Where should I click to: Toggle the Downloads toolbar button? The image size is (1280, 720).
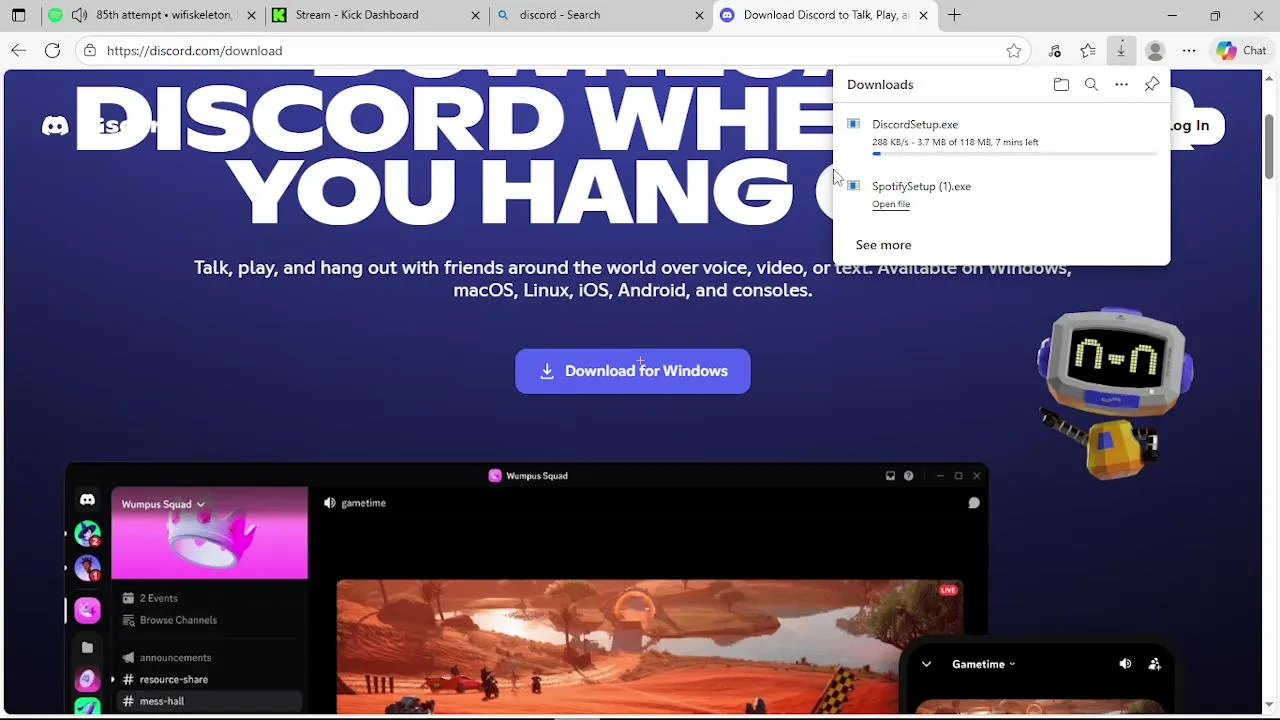click(x=1121, y=51)
